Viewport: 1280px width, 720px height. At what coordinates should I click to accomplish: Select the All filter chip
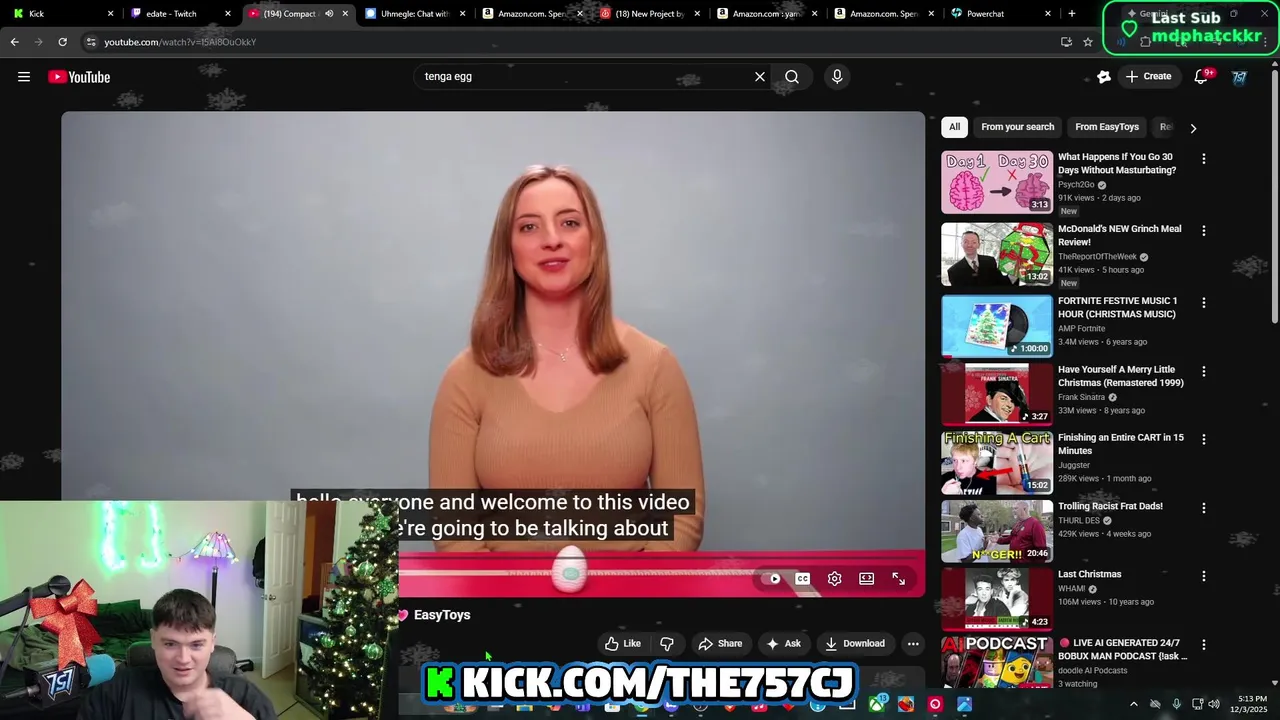(955, 127)
